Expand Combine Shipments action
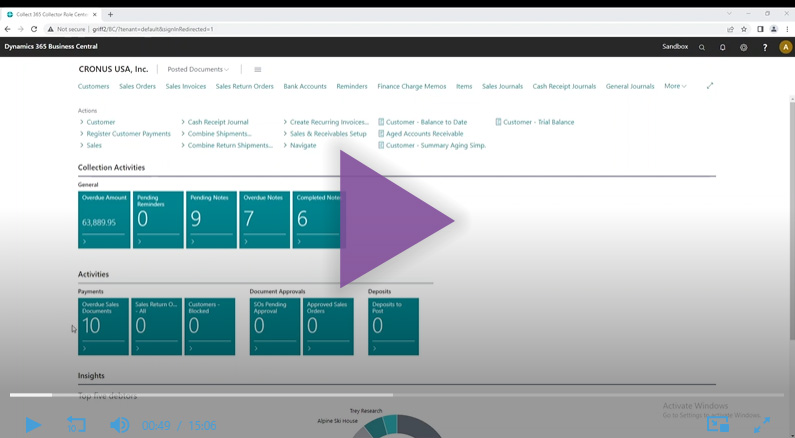Screen dimensions: 795x438 [x=216, y=134]
